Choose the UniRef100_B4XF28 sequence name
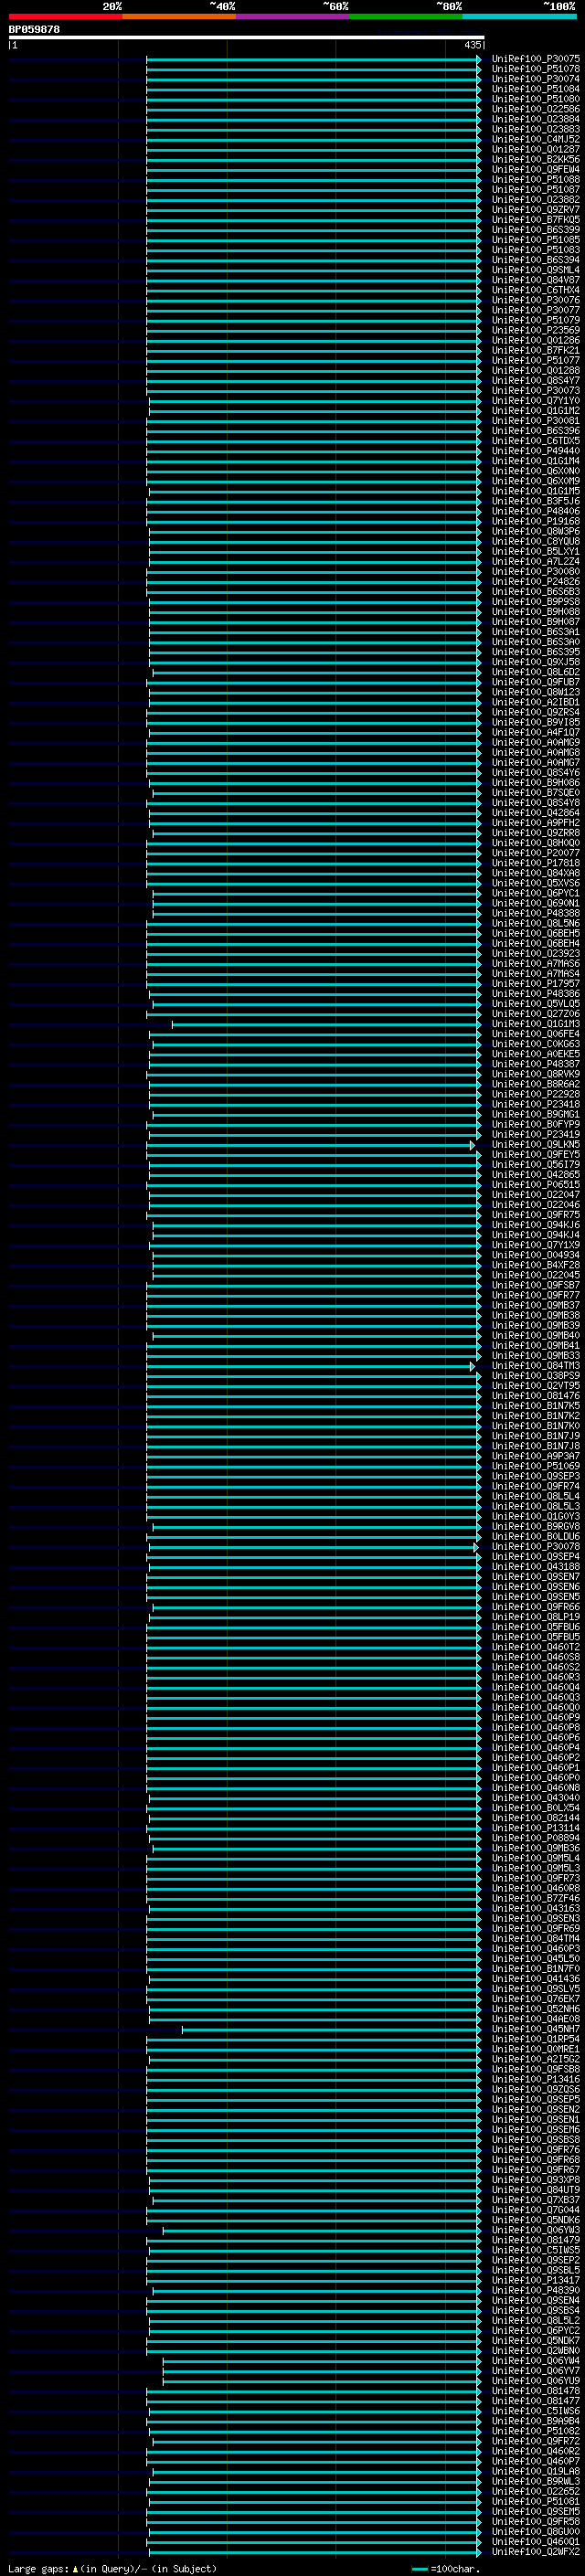 pos(536,1265)
